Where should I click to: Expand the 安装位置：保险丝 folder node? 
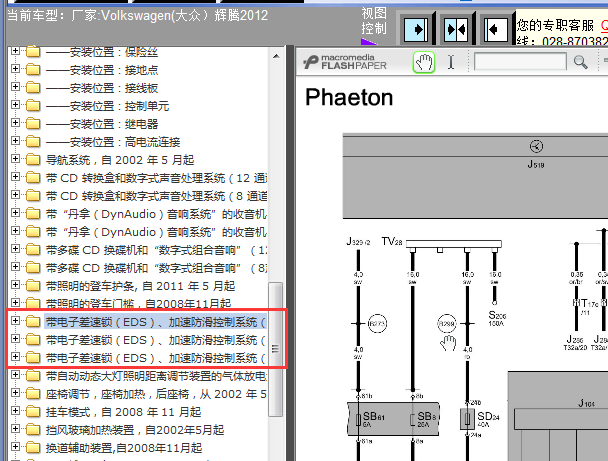[x=15, y=51]
